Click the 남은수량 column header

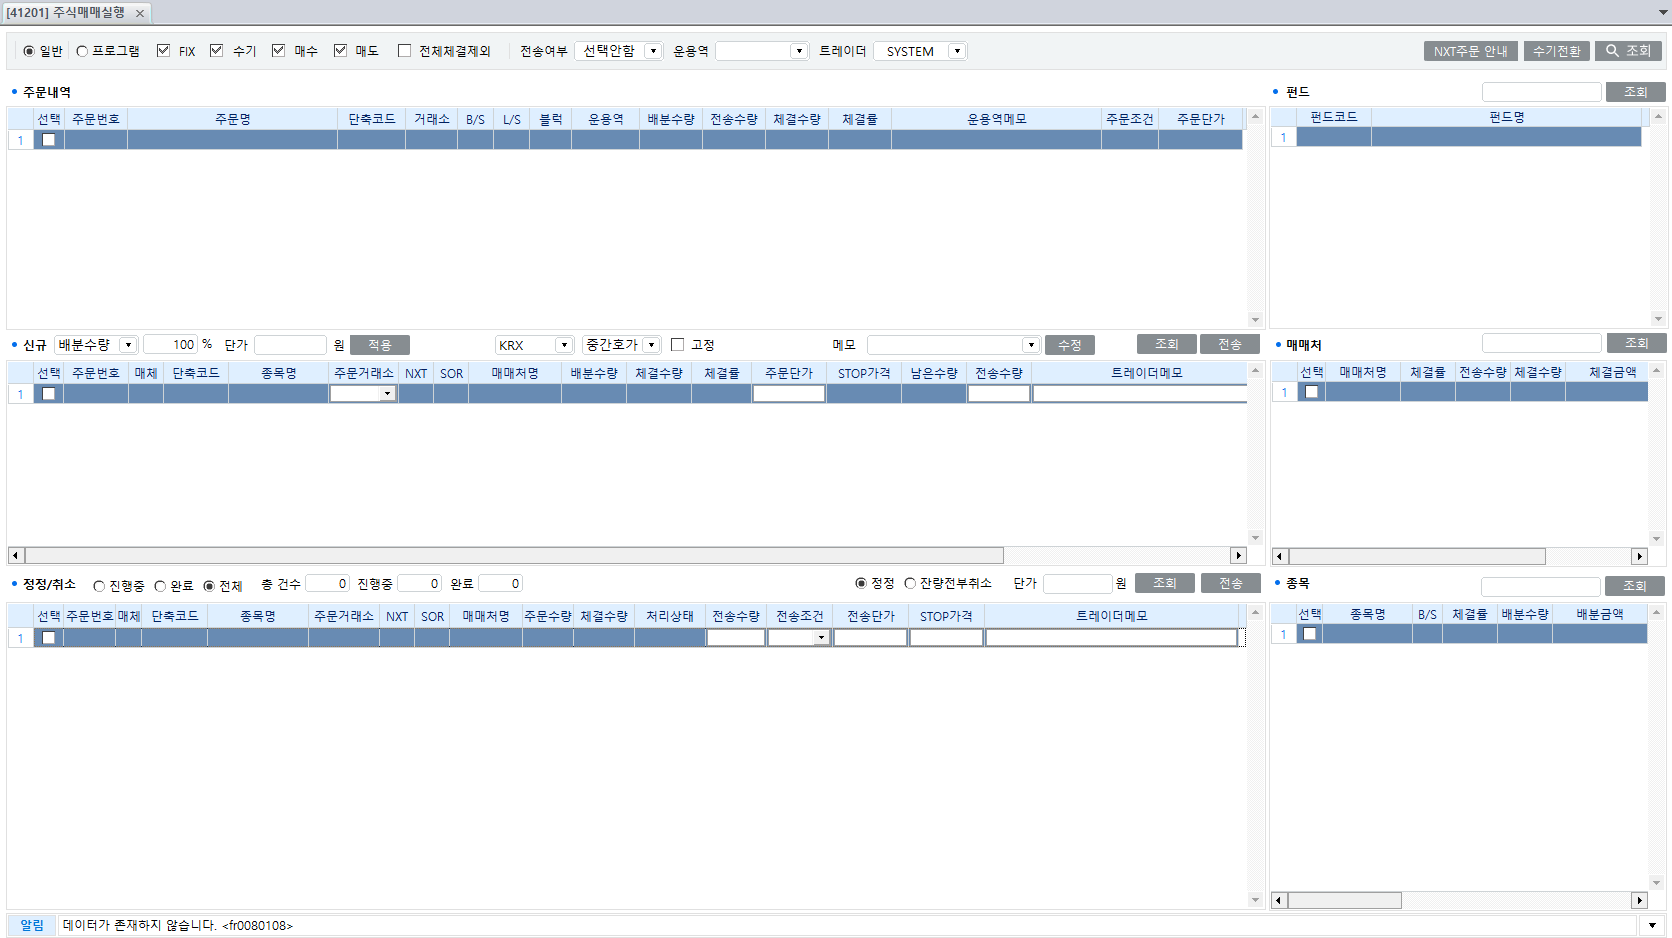coord(934,373)
